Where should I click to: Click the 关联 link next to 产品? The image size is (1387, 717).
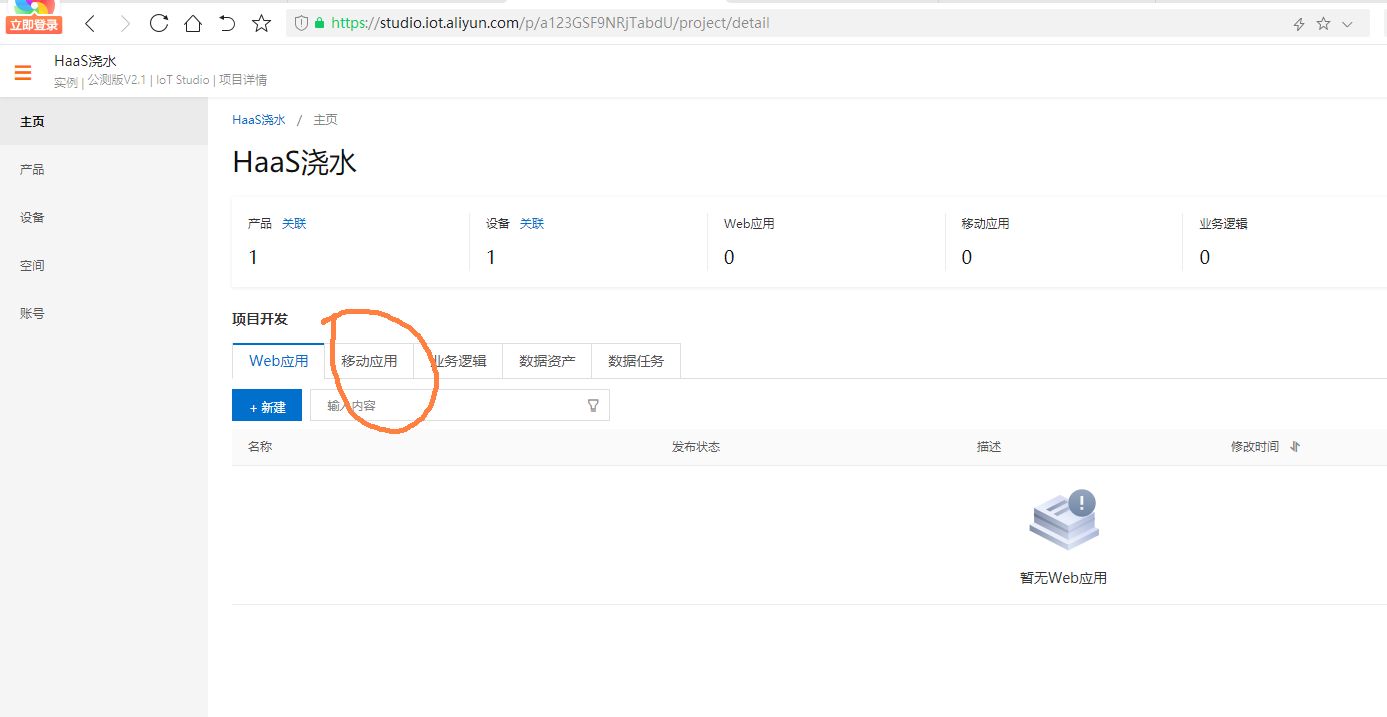tap(294, 224)
